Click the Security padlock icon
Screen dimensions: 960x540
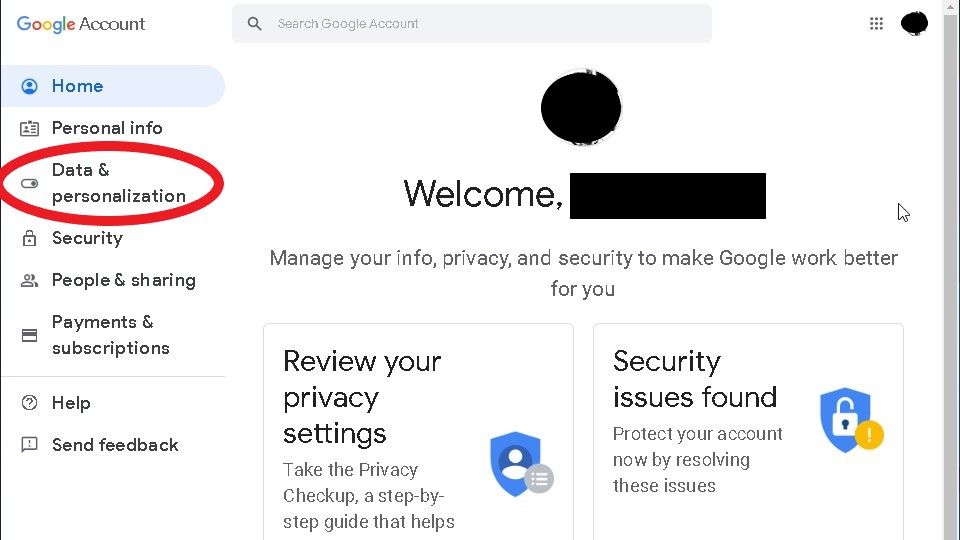(30, 238)
